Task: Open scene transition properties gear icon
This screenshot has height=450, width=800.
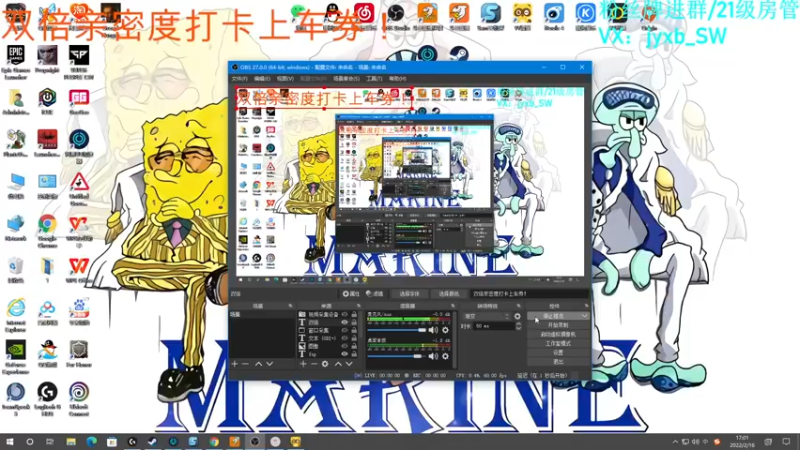Action: (x=517, y=316)
